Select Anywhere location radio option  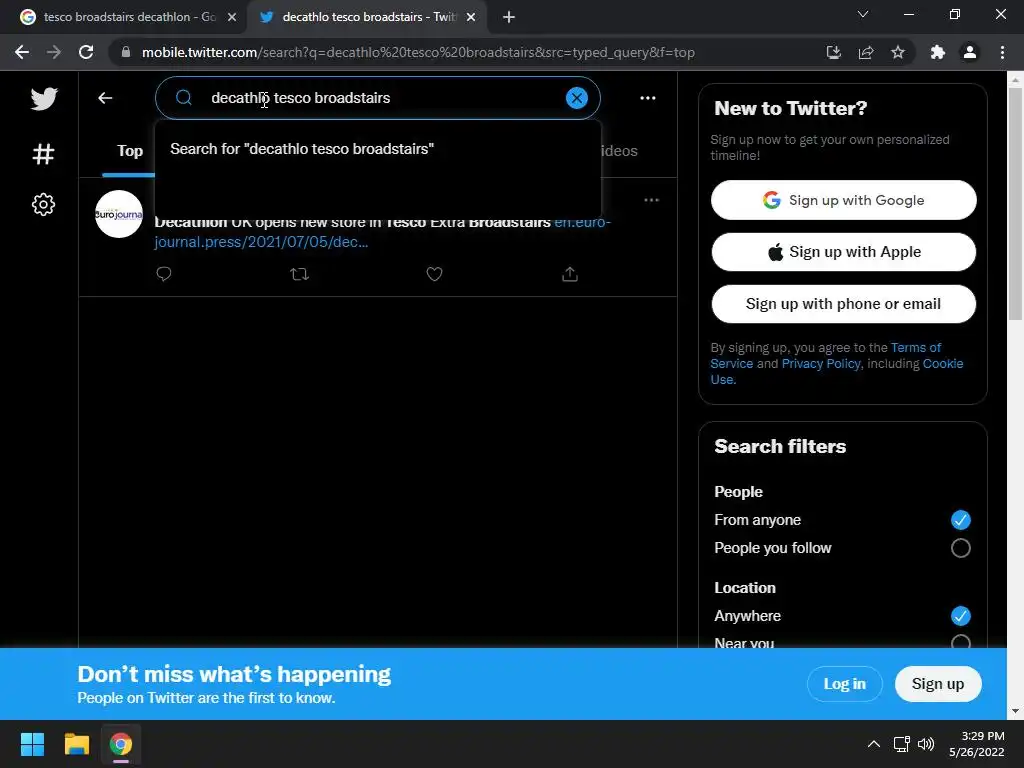[x=960, y=616]
